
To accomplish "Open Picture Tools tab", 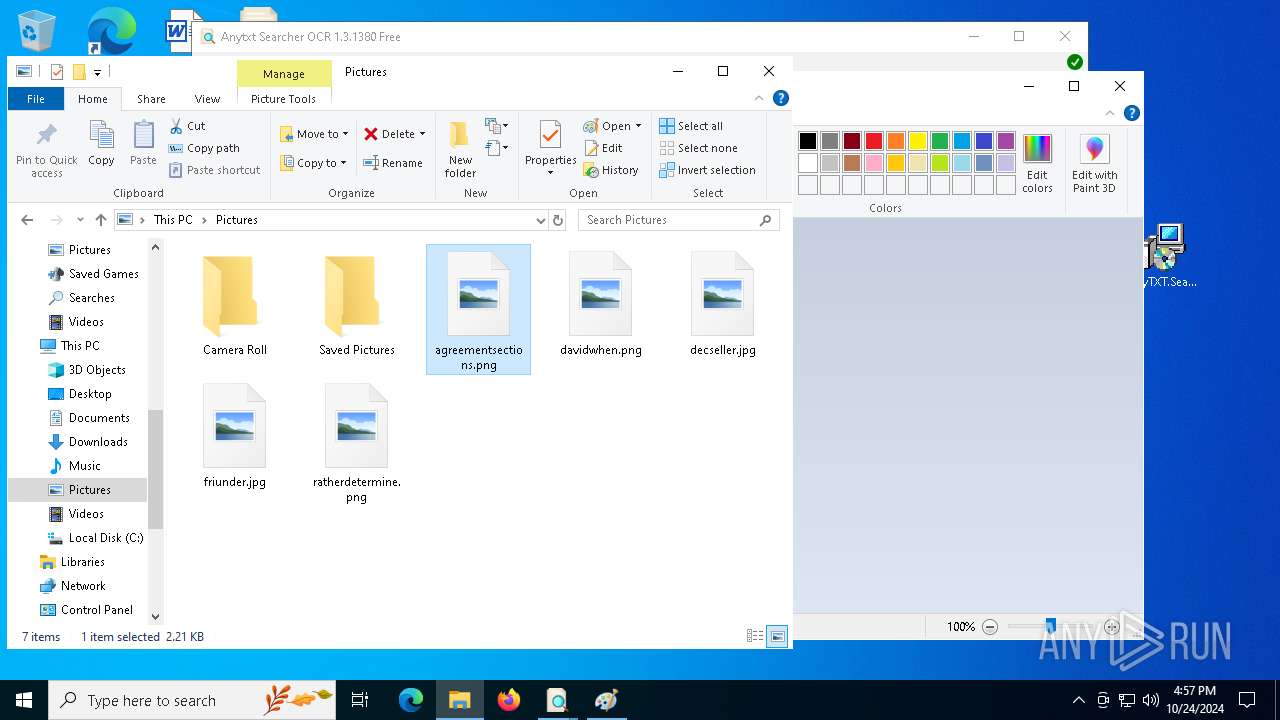I will click(283, 99).
